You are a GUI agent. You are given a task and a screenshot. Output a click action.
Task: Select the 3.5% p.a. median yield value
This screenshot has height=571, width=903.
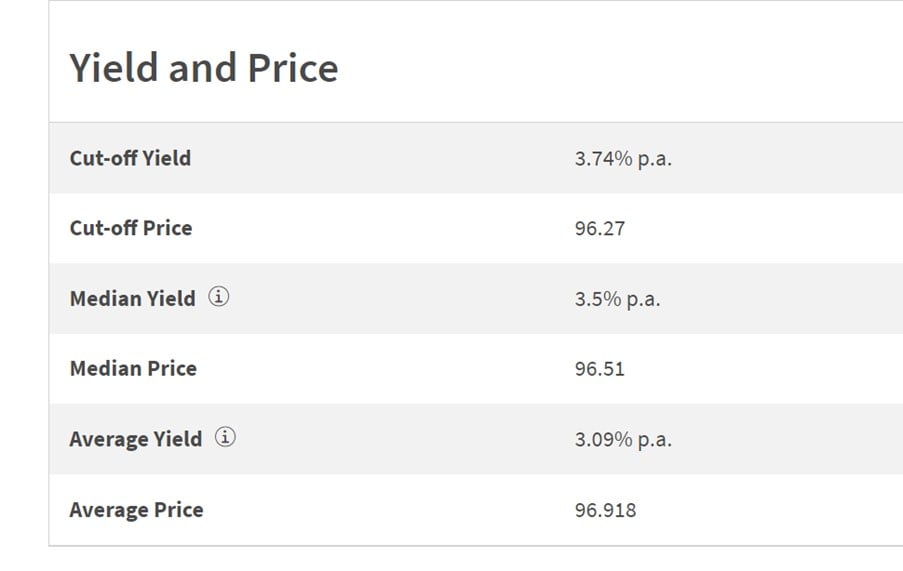(x=617, y=299)
